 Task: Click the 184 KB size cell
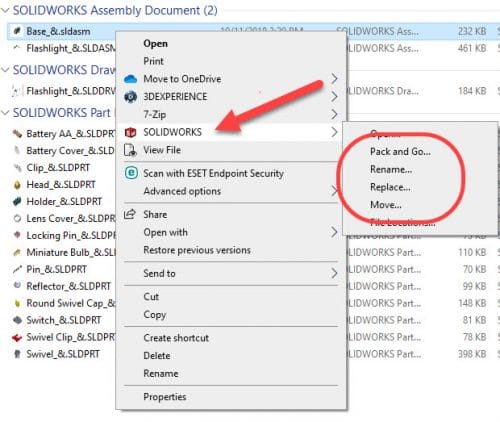click(x=472, y=91)
